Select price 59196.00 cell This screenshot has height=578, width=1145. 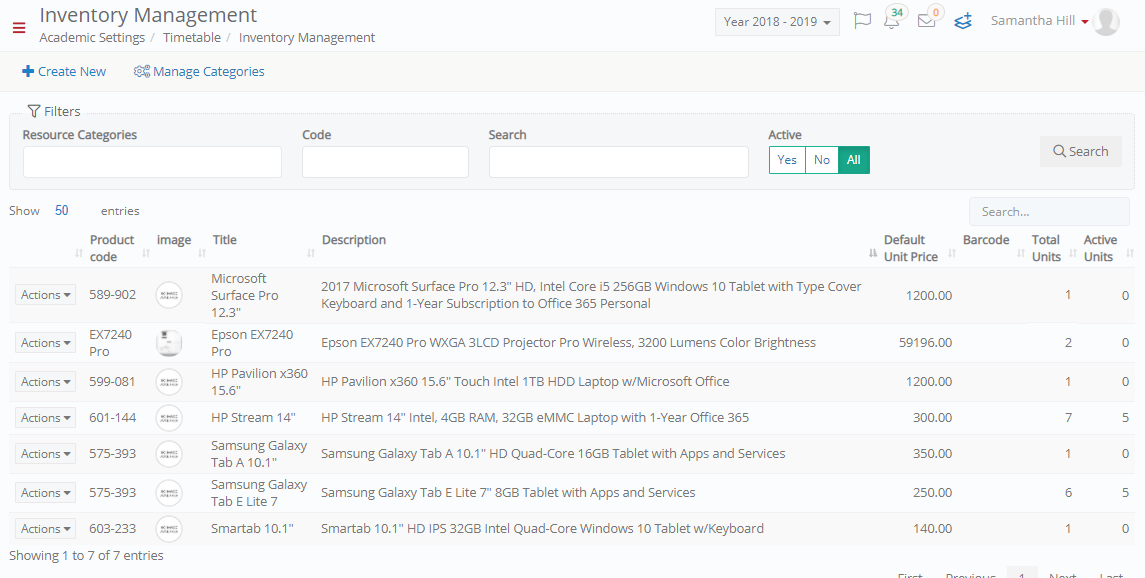click(x=925, y=343)
